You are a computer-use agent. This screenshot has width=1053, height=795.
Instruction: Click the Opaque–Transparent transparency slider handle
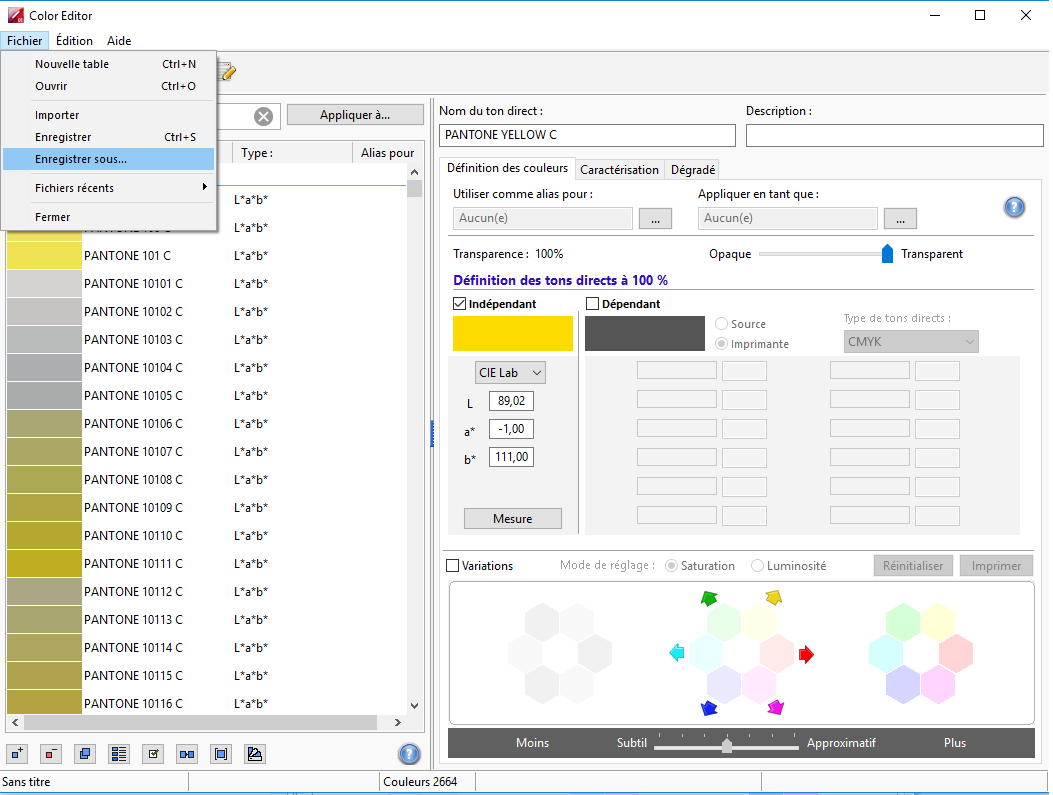[x=887, y=254]
